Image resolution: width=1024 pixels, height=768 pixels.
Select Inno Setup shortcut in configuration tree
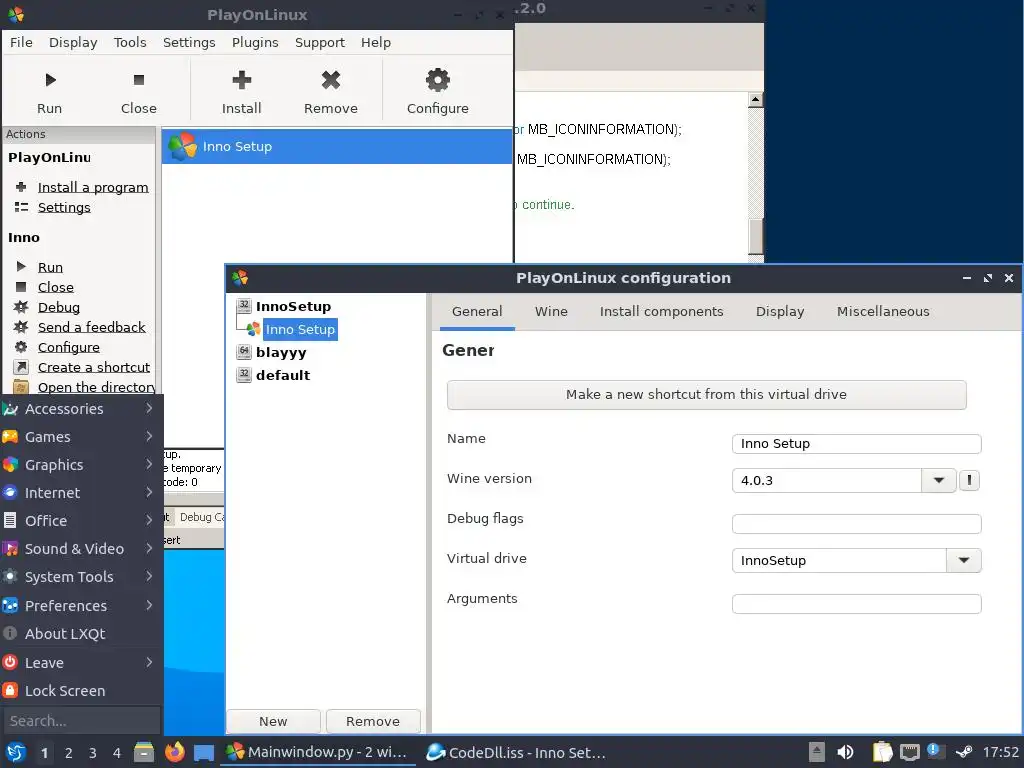300,329
